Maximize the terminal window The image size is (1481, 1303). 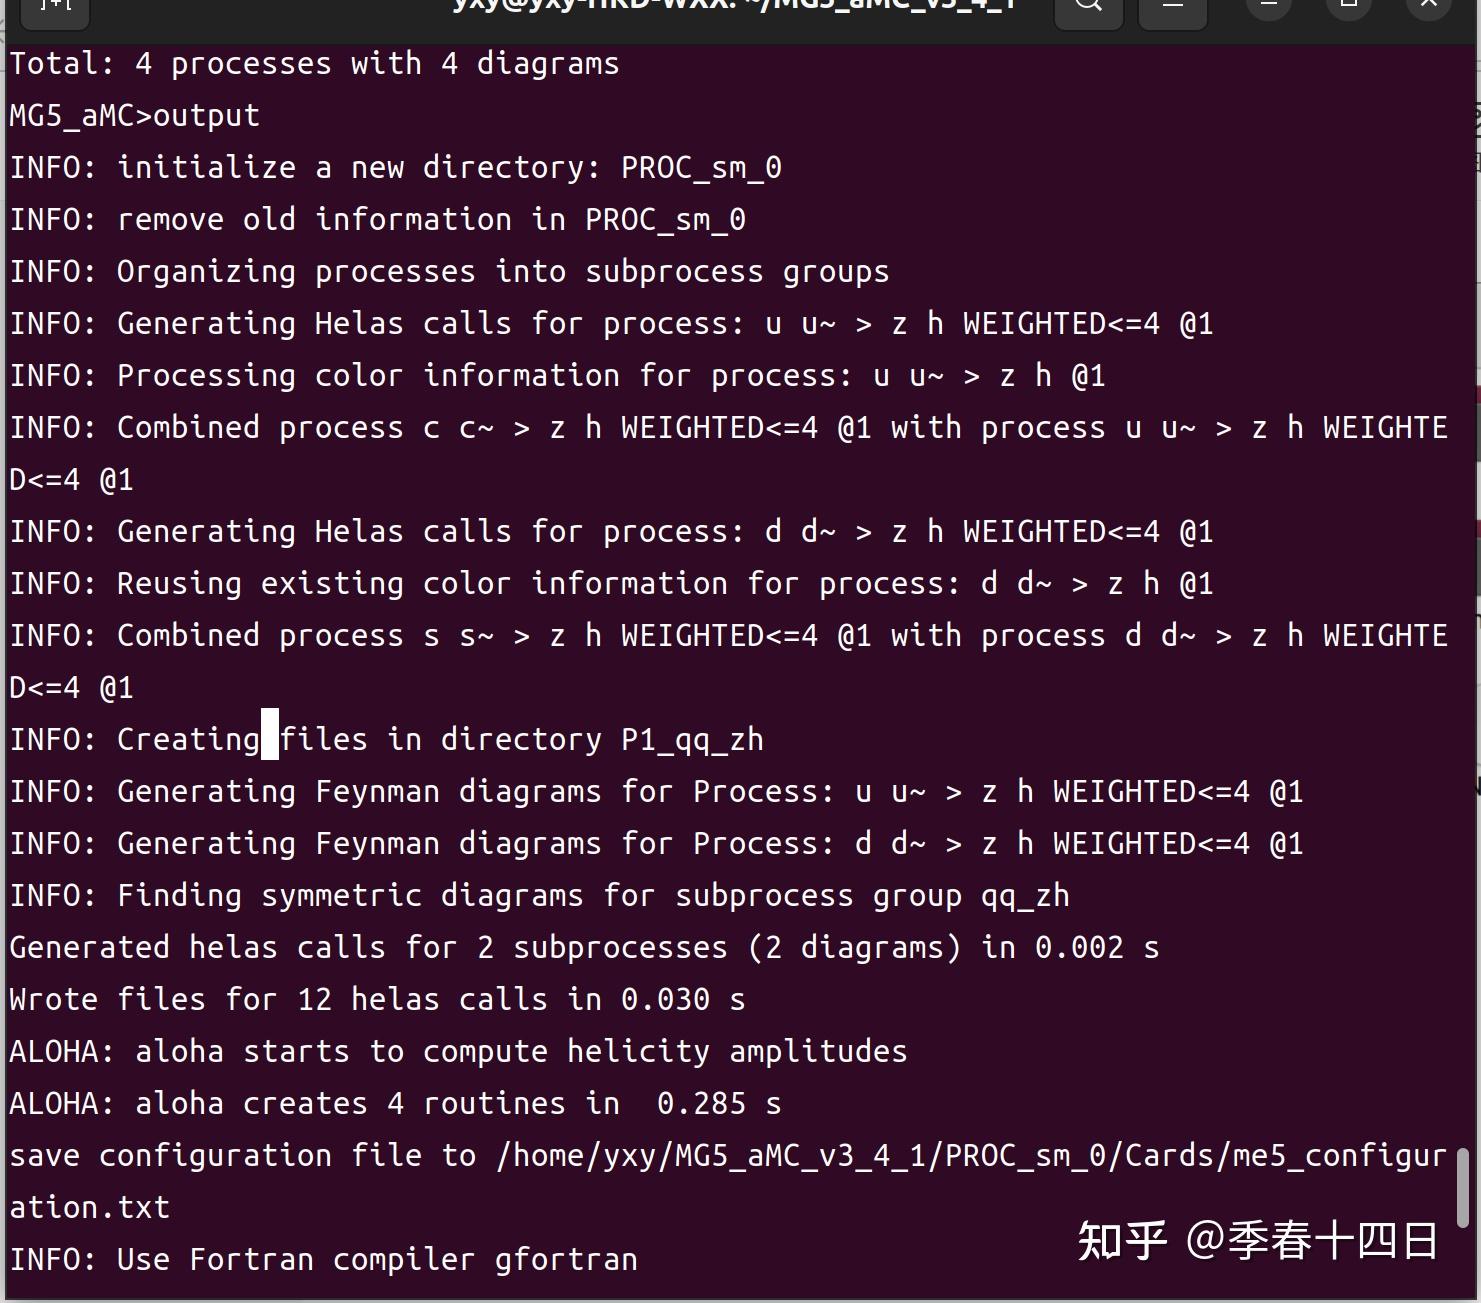[1348, 6]
